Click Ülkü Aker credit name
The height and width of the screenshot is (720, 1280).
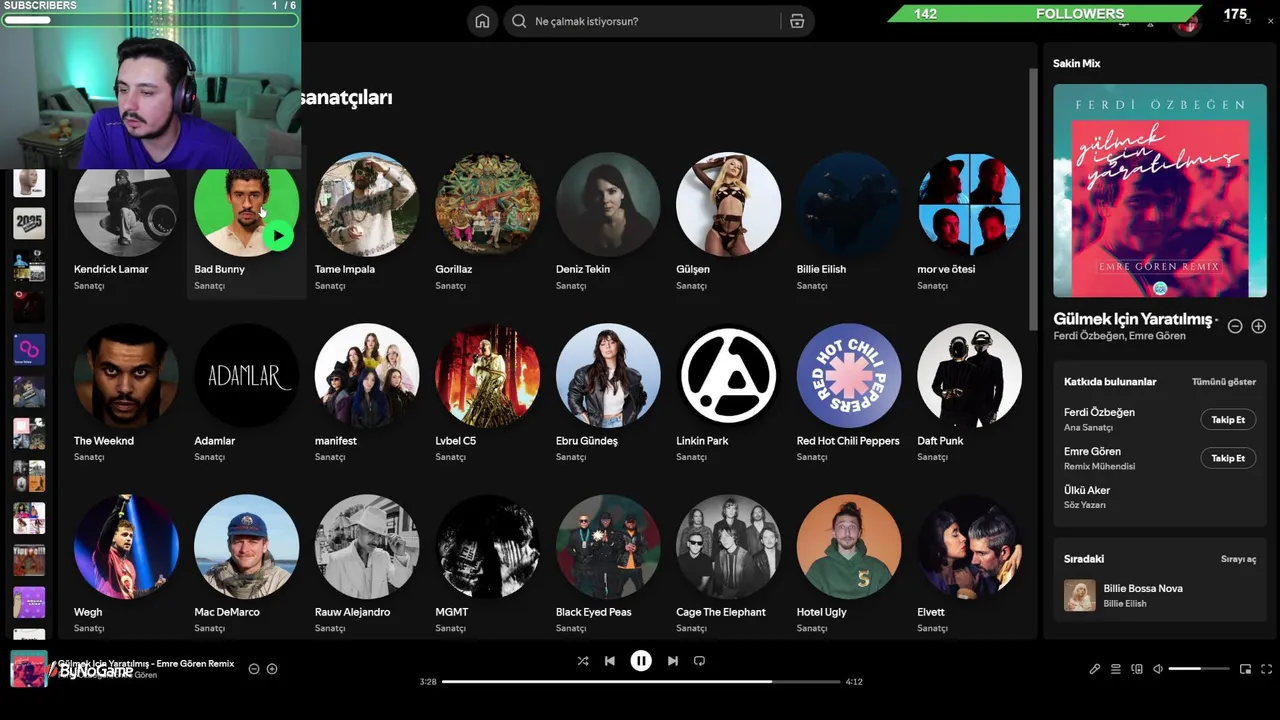pyautogui.click(x=1087, y=490)
